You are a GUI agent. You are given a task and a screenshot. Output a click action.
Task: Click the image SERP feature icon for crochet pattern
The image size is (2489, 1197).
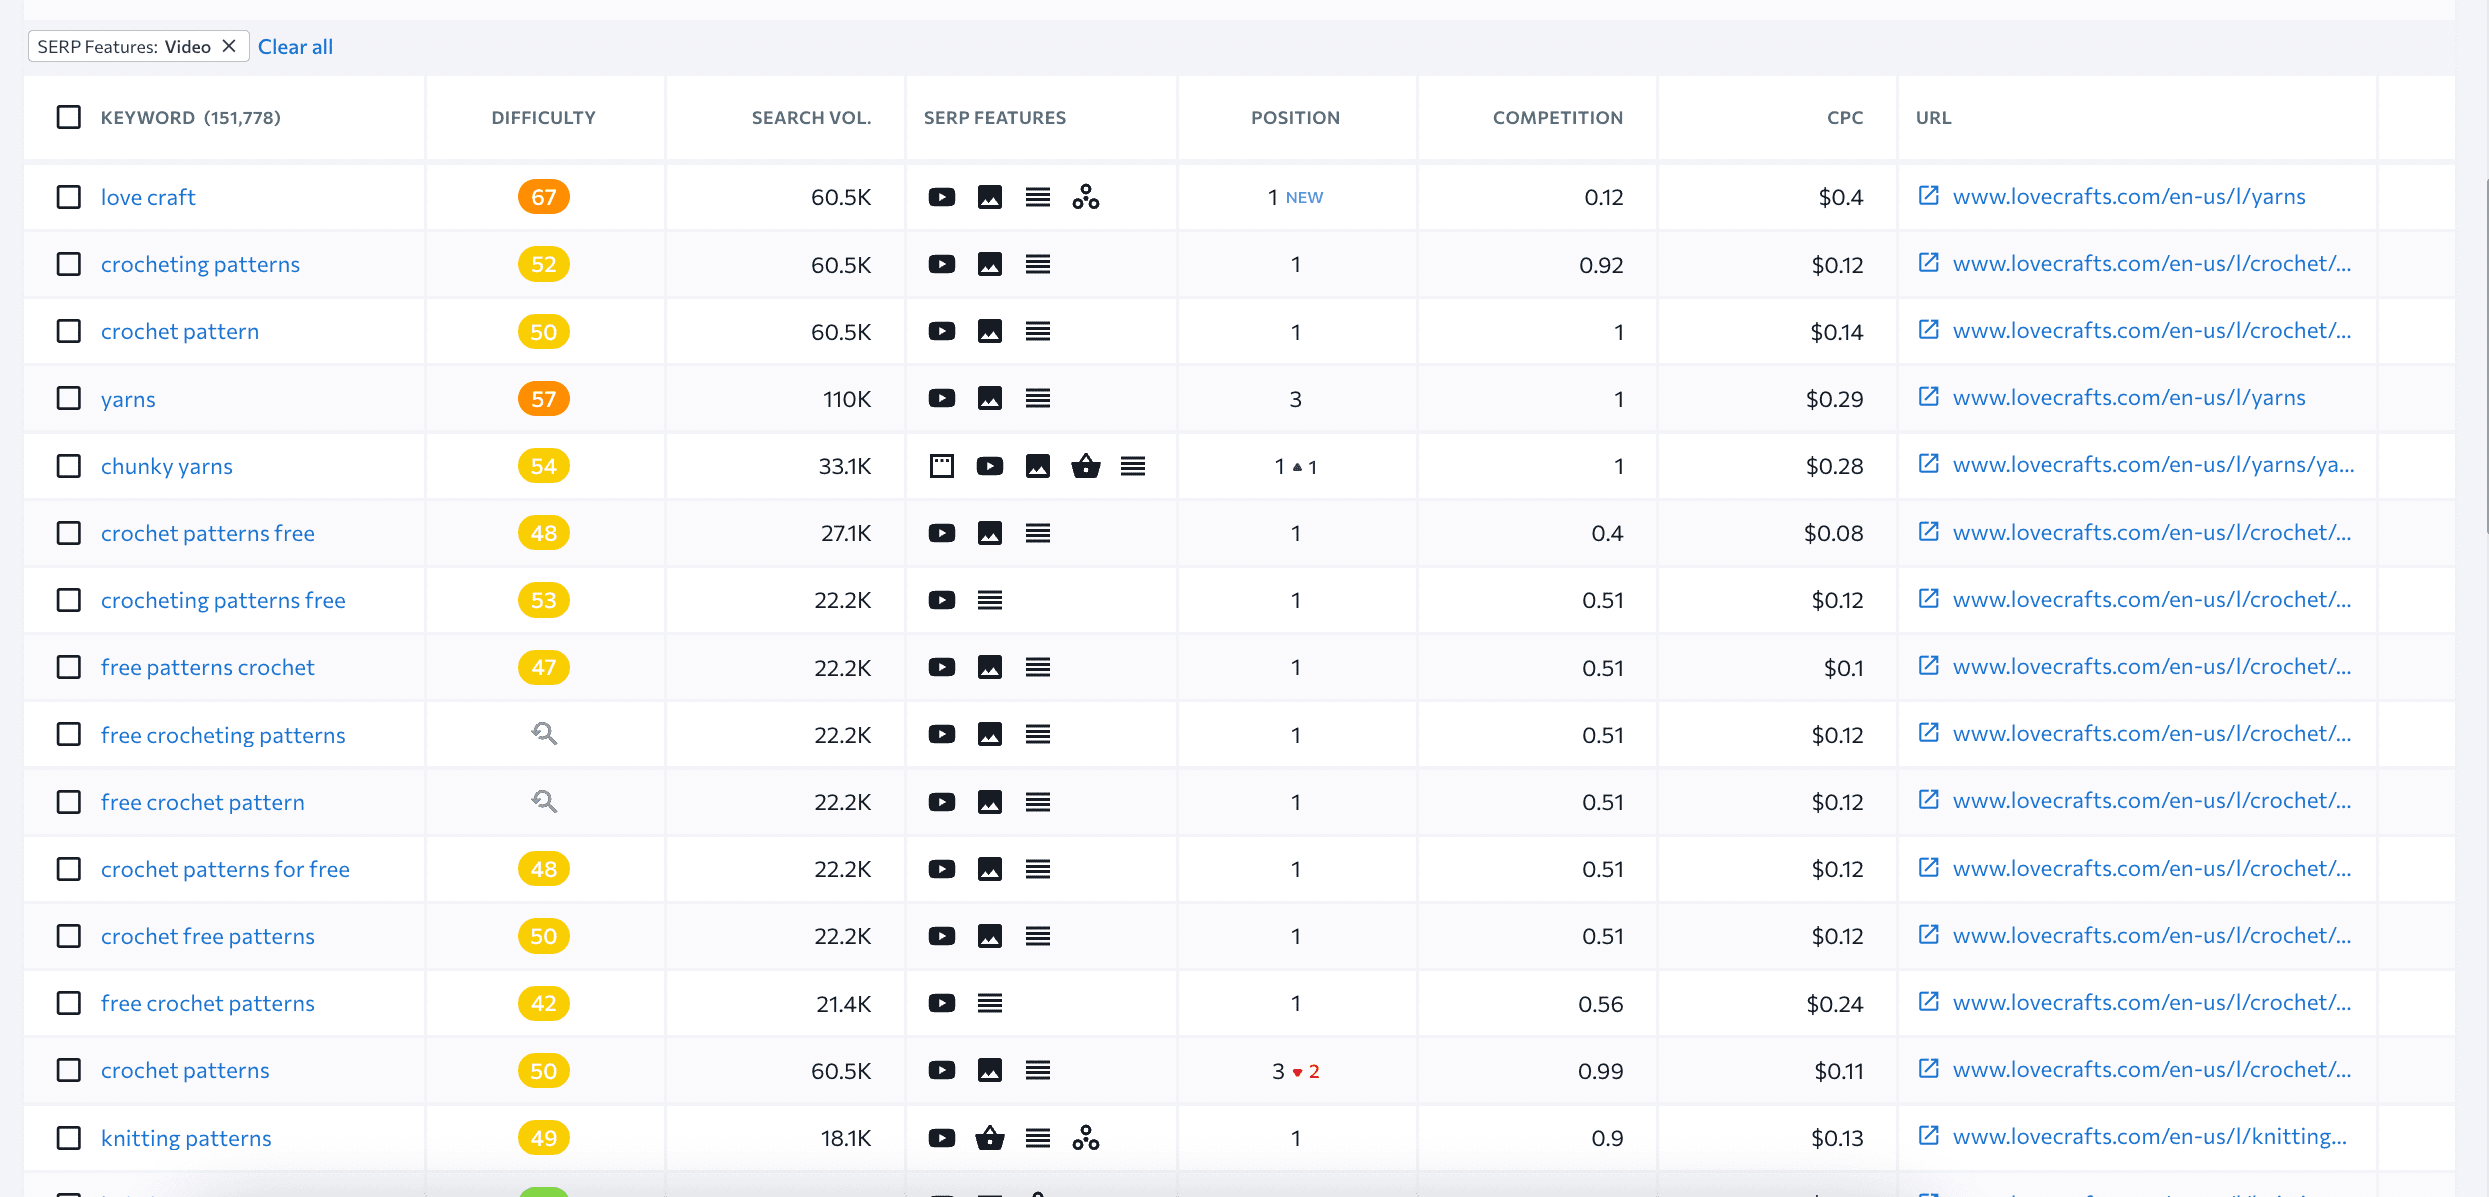pyautogui.click(x=989, y=330)
